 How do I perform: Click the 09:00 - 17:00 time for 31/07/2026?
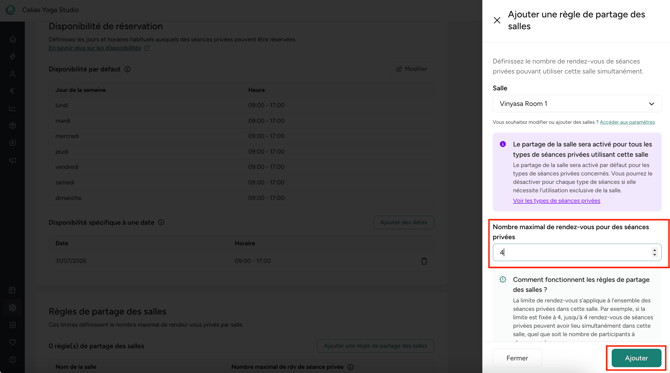[253, 261]
